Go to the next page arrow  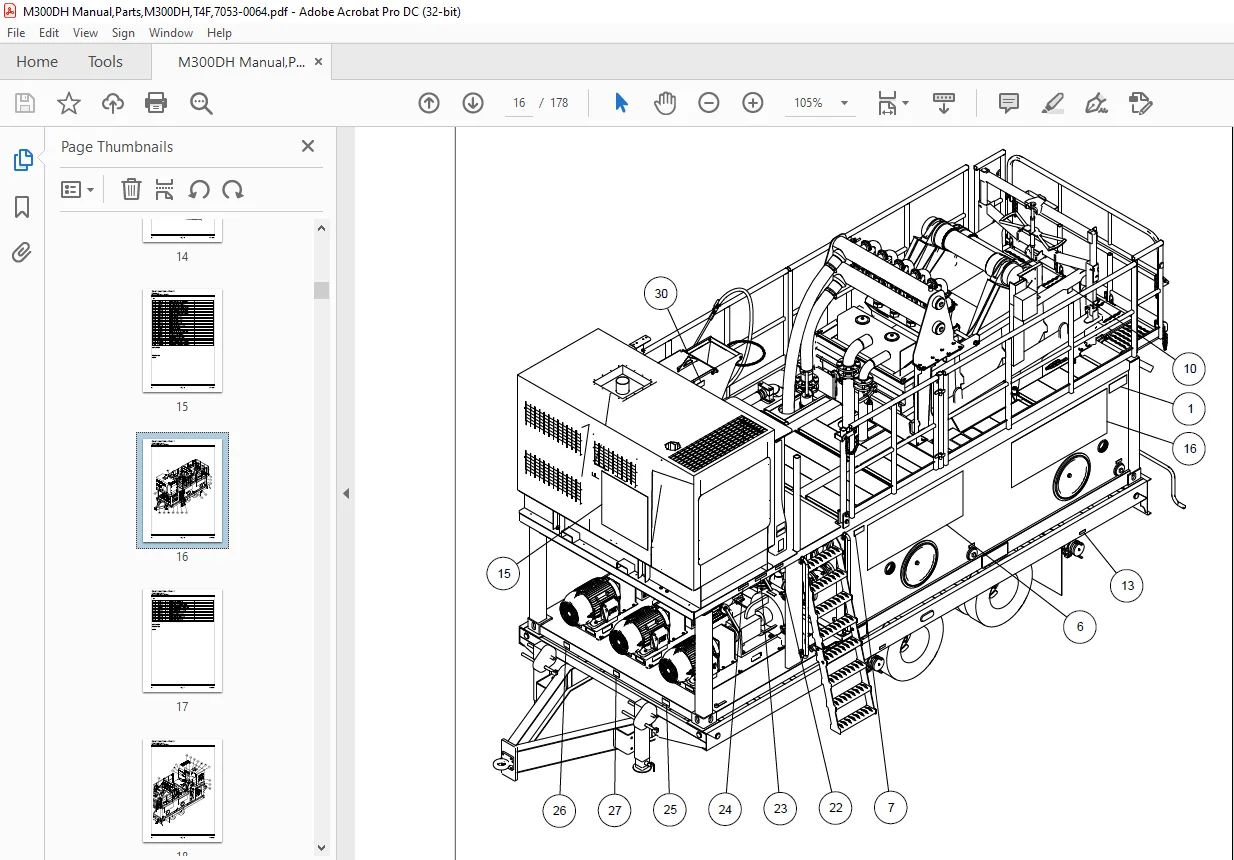[473, 103]
